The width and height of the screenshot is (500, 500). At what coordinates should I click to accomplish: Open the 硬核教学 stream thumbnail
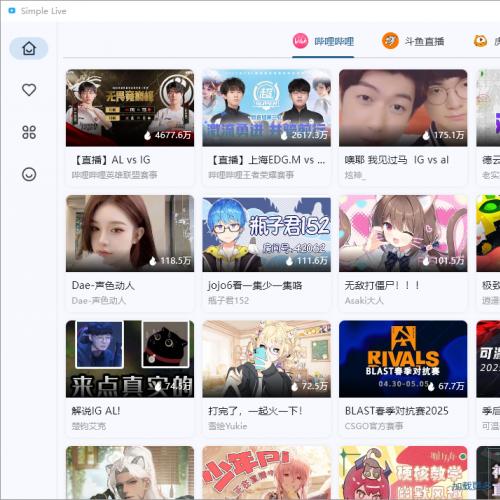point(403,473)
